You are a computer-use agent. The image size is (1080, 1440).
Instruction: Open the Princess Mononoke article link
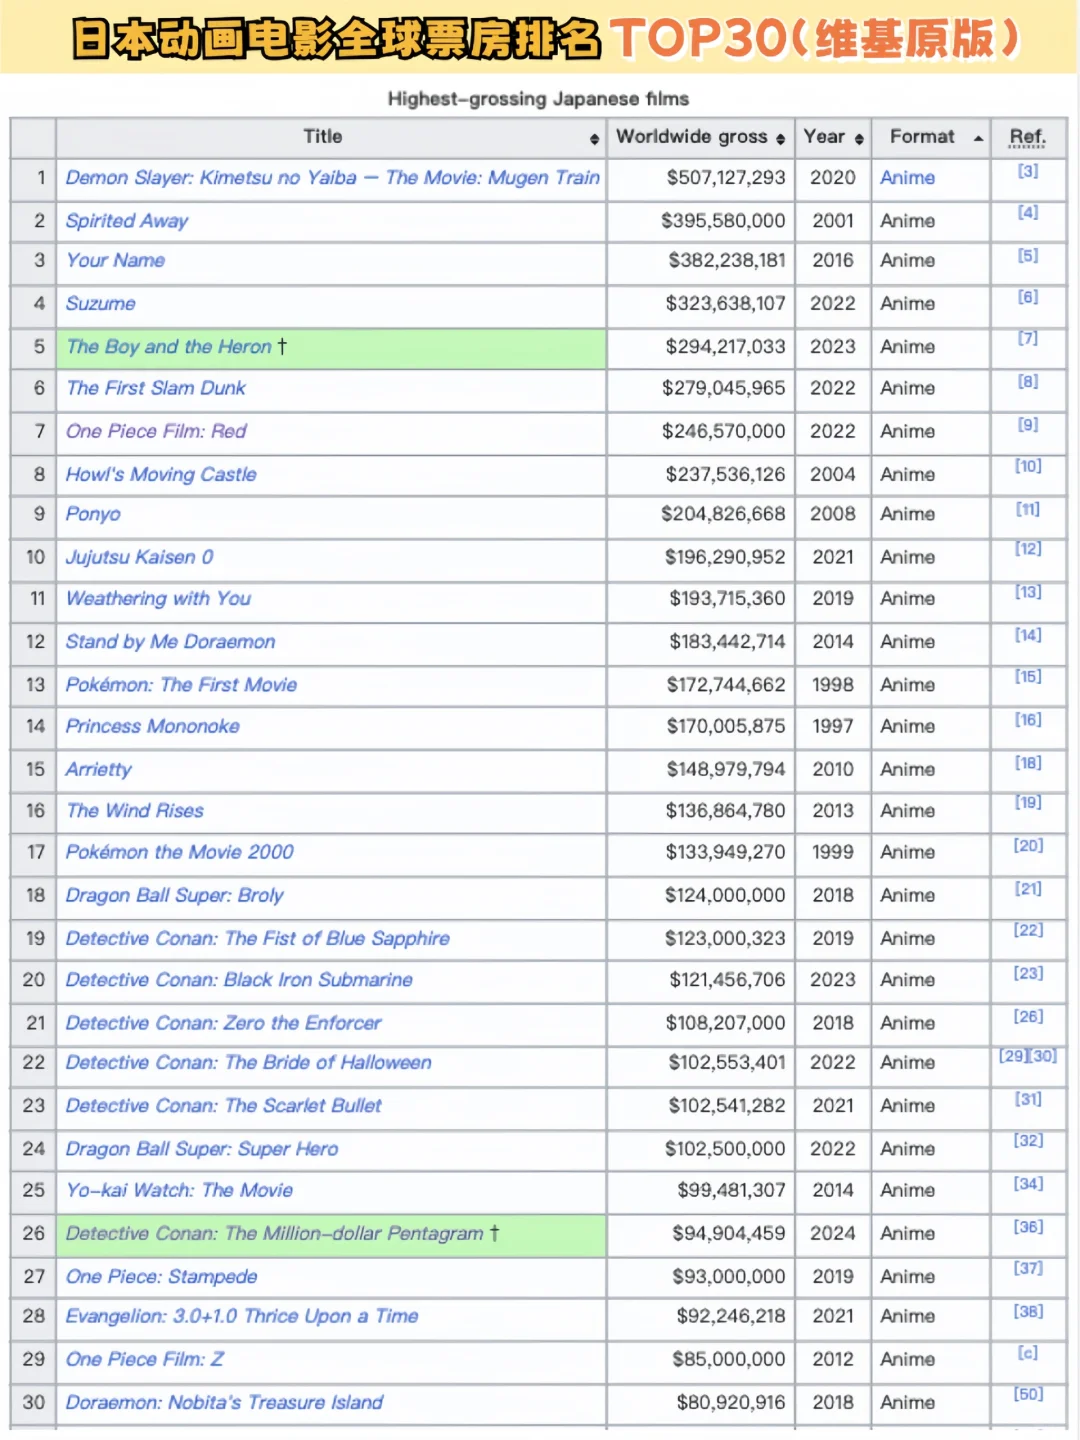coord(152,726)
